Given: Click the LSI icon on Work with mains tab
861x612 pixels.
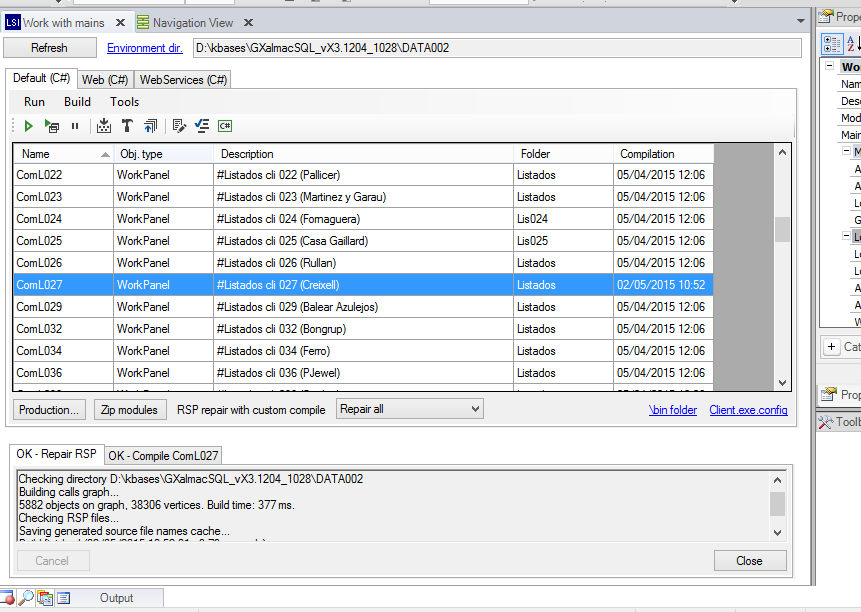Looking at the screenshot, I should (13, 23).
